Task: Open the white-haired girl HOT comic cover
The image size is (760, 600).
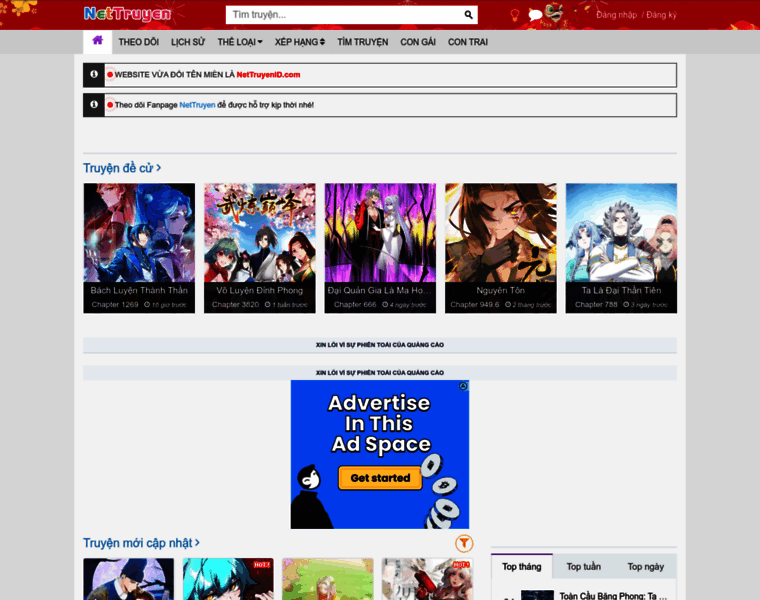Action: coord(427,579)
